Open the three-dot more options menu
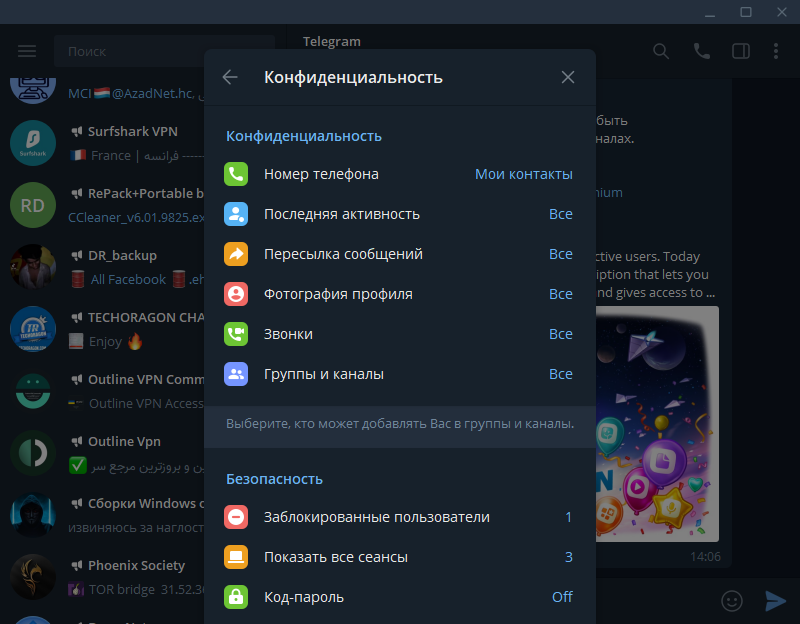Viewport: 800px width, 624px height. (776, 51)
